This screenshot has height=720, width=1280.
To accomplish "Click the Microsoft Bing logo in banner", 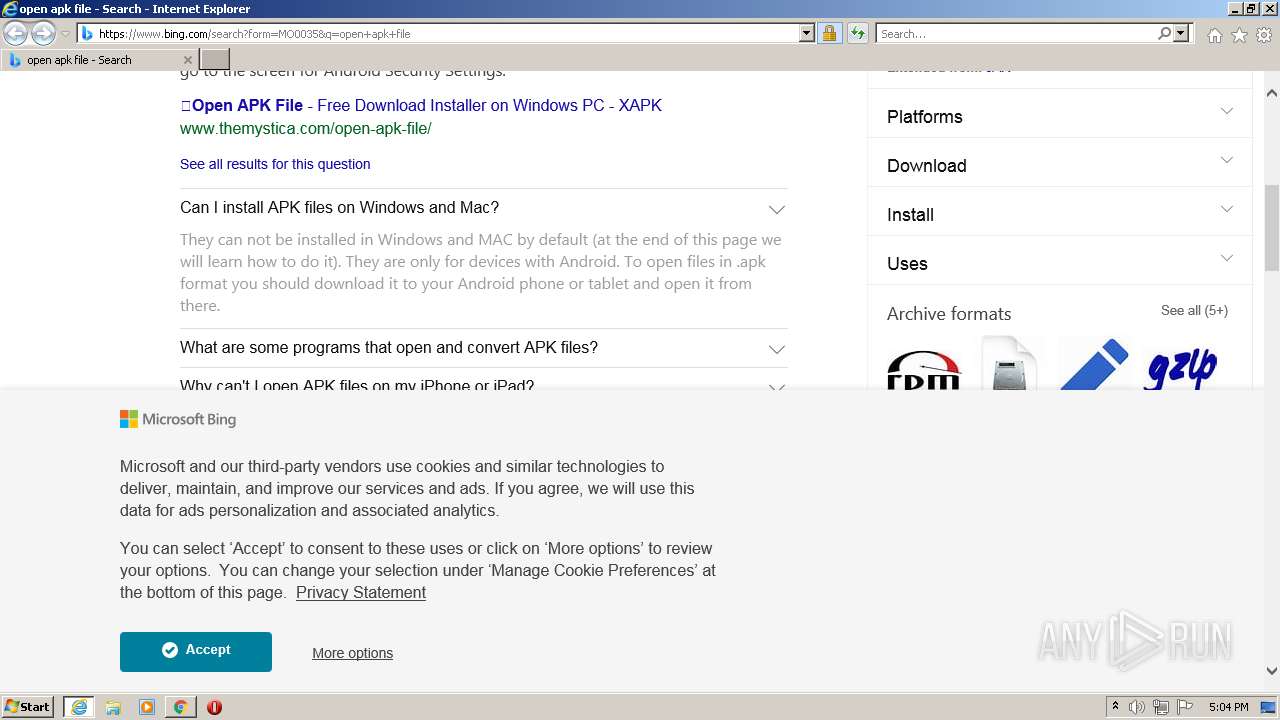I will 178,420.
